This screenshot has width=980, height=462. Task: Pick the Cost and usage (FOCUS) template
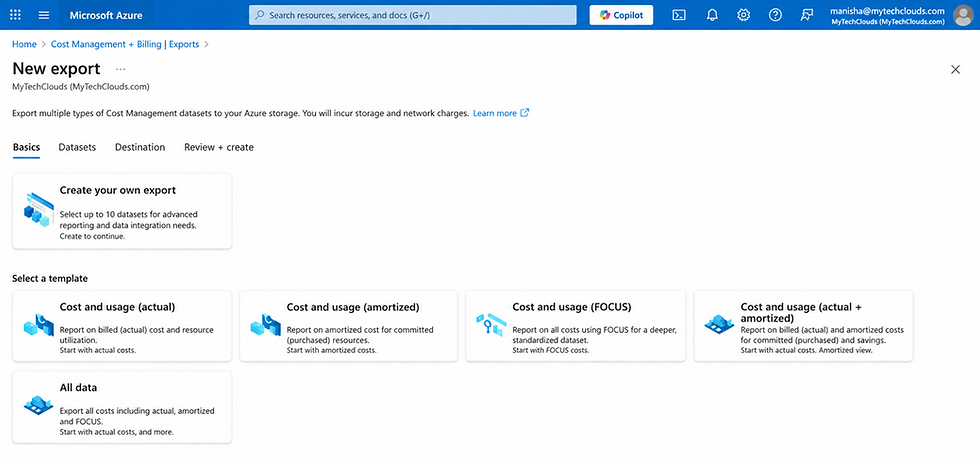[576, 326]
